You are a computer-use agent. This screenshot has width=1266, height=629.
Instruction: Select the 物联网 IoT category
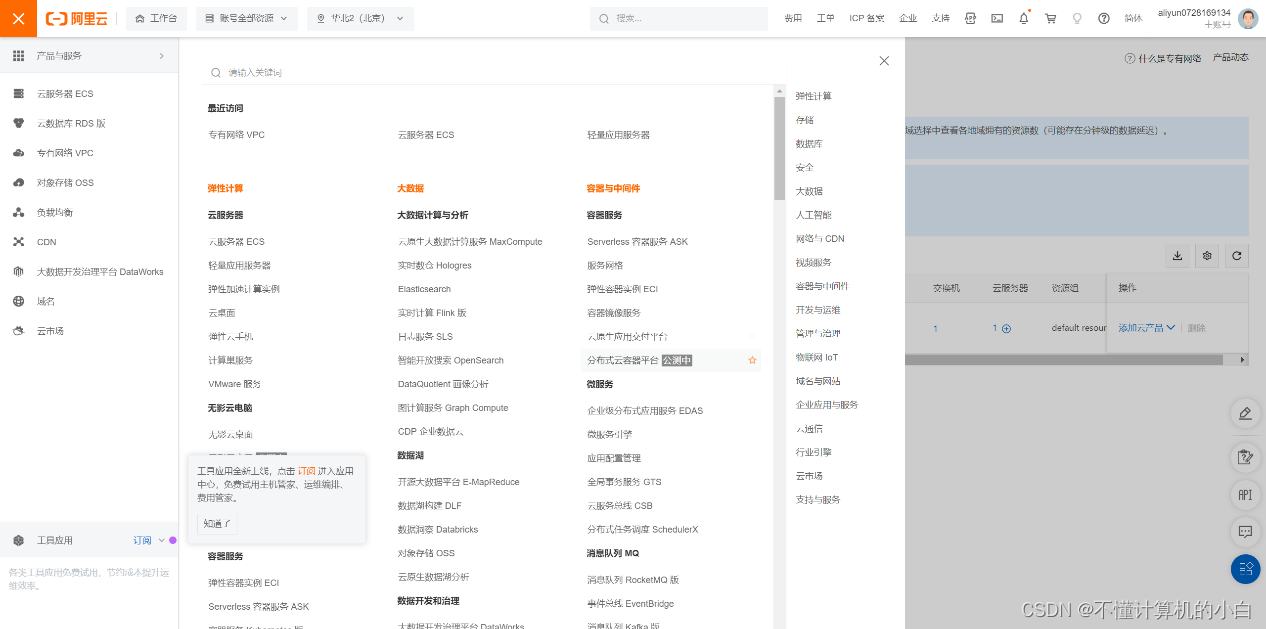click(817, 357)
